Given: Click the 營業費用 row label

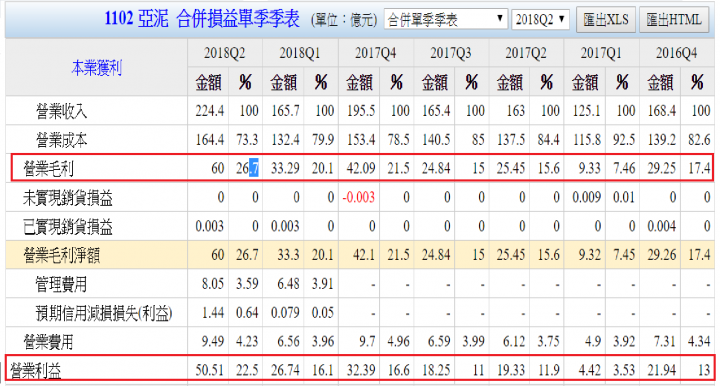Looking at the screenshot, I should (48, 342).
